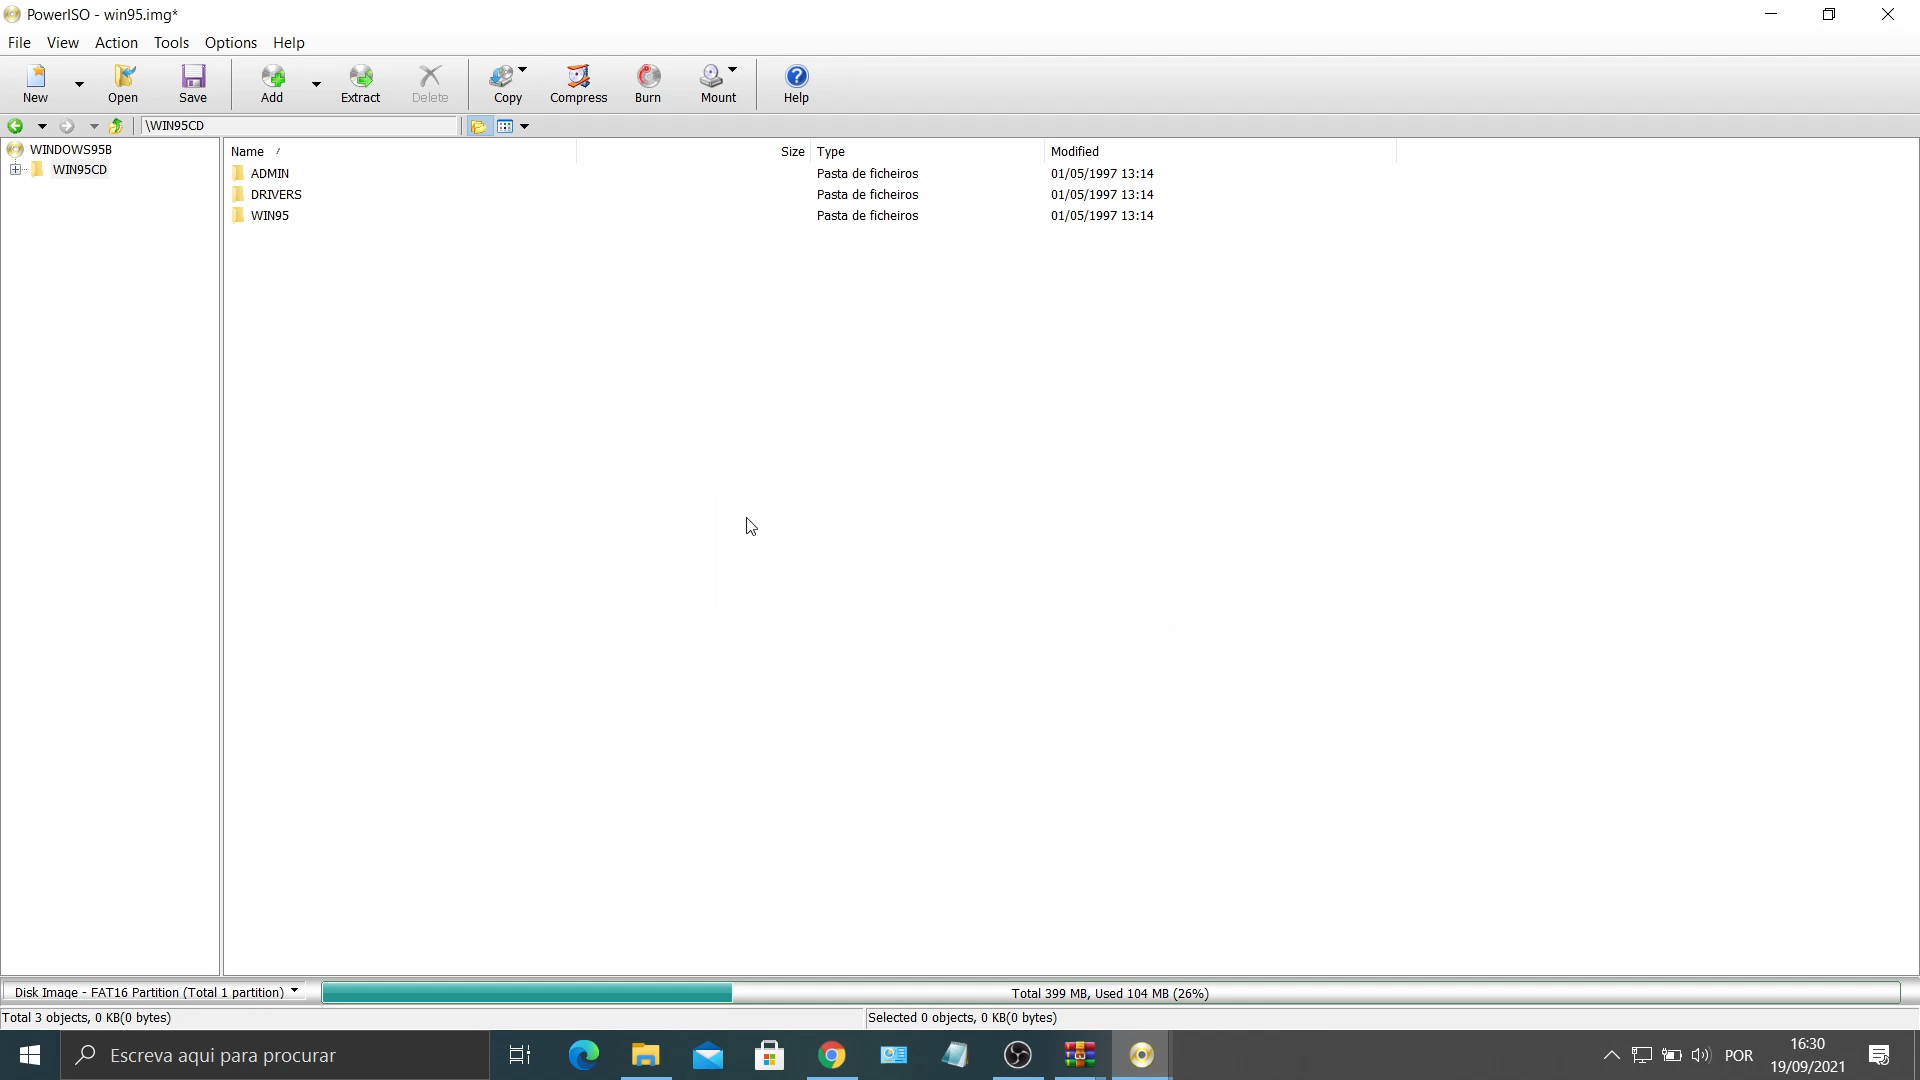Open the Action menu
Screen dimensions: 1920x1080
point(116,43)
